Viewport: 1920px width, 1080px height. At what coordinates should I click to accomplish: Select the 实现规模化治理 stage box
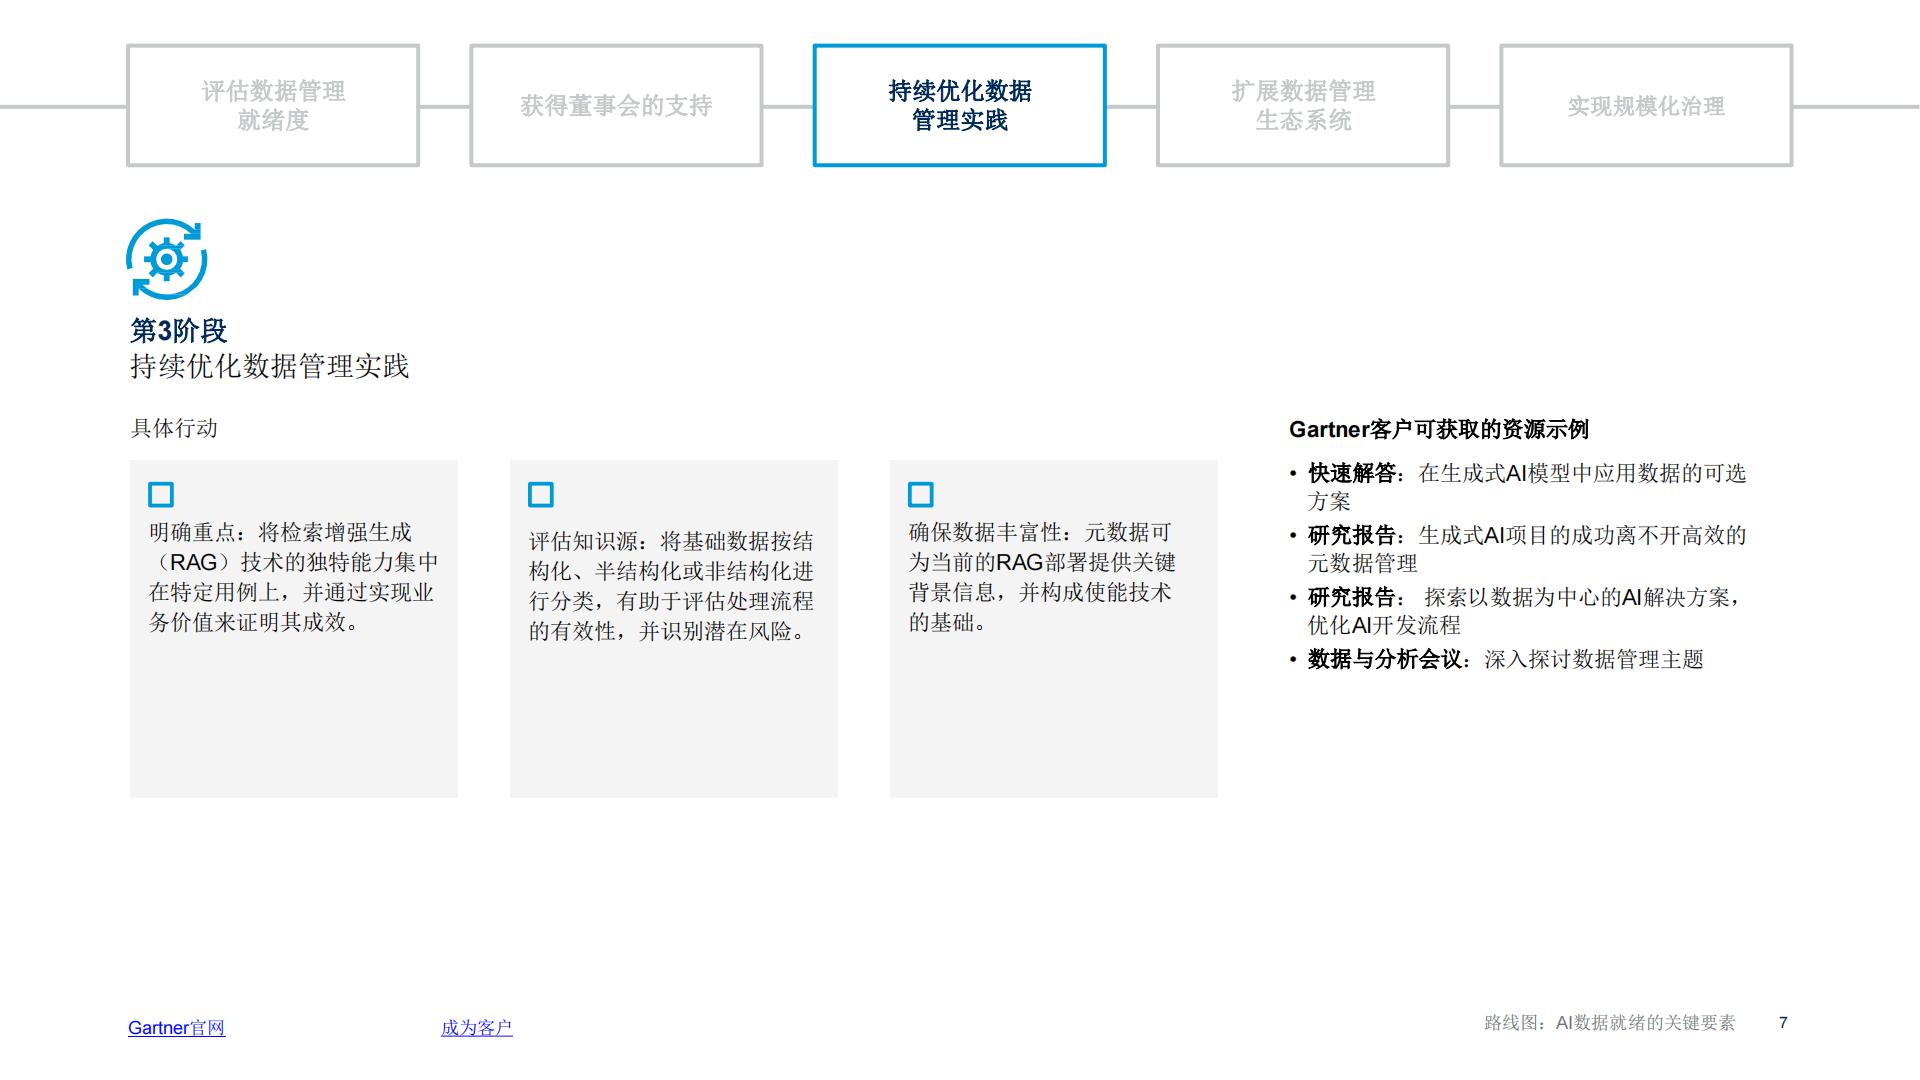[x=1646, y=105]
